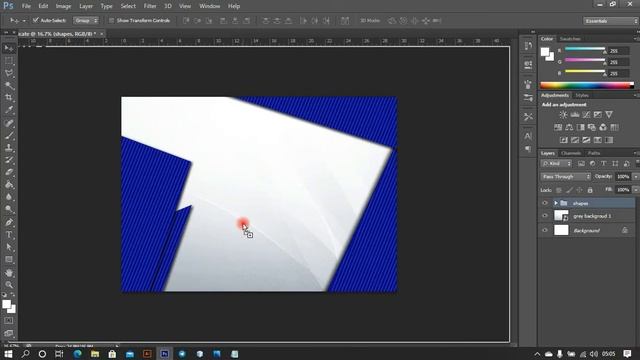Open the Fill slider dropdown arrow

(x=636, y=190)
